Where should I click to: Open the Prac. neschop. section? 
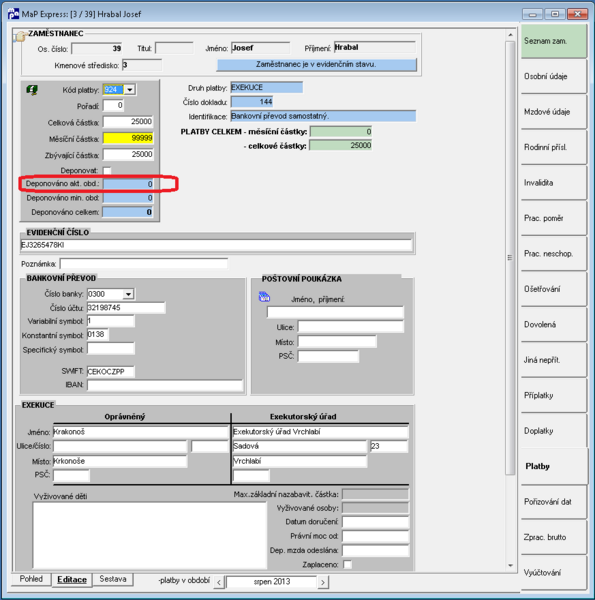(553, 254)
